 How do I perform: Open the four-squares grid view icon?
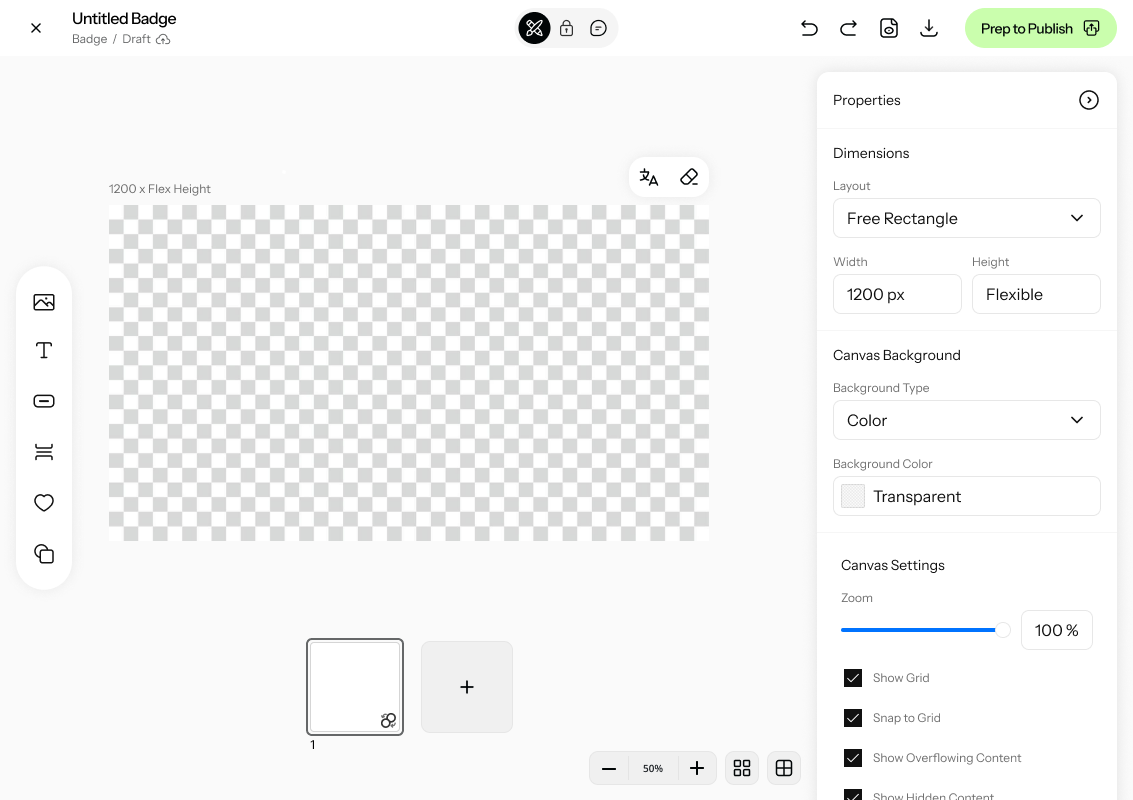click(x=742, y=768)
